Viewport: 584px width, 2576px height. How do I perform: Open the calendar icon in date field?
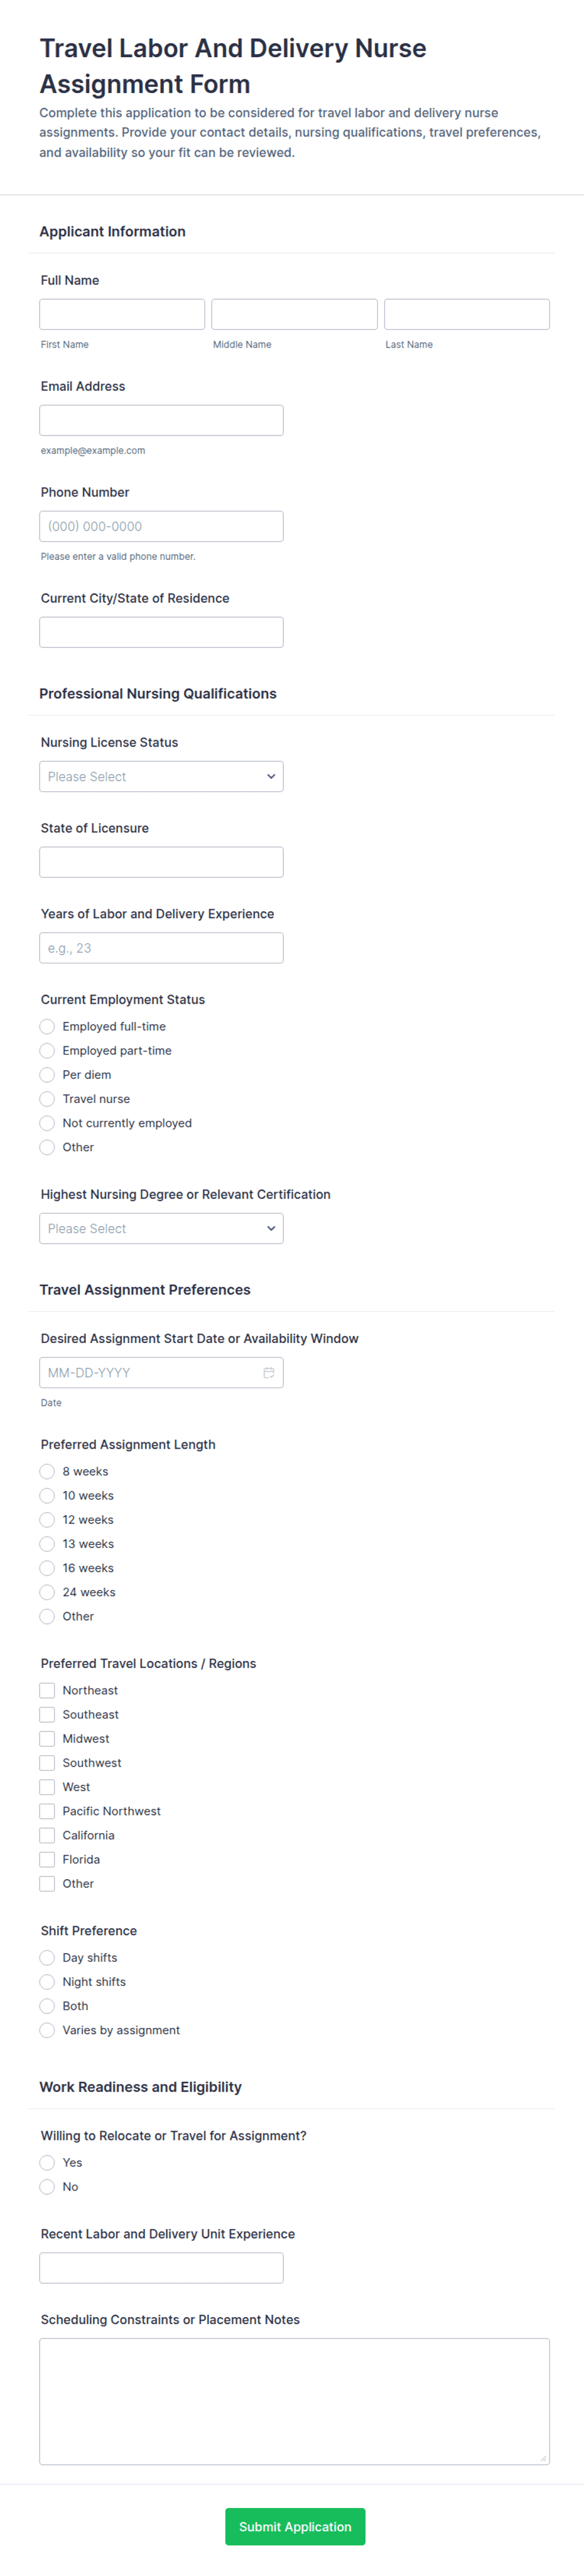click(x=268, y=1372)
